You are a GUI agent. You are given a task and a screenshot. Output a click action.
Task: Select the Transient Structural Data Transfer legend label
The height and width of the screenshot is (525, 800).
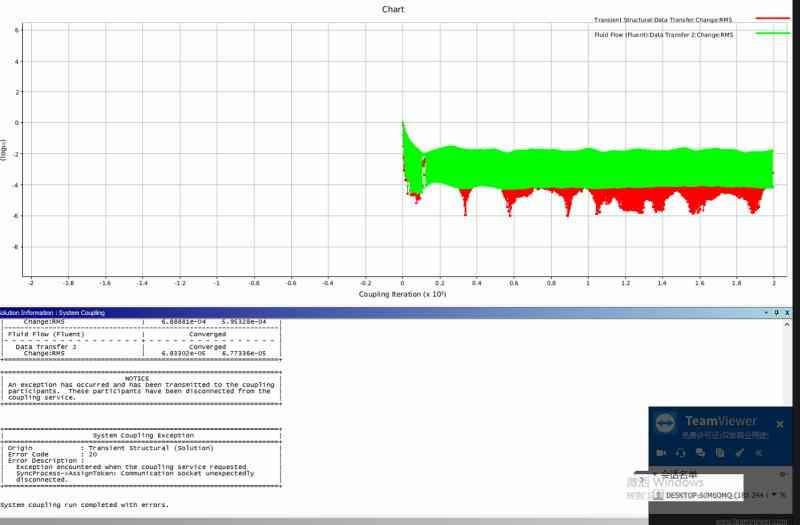pos(663,19)
